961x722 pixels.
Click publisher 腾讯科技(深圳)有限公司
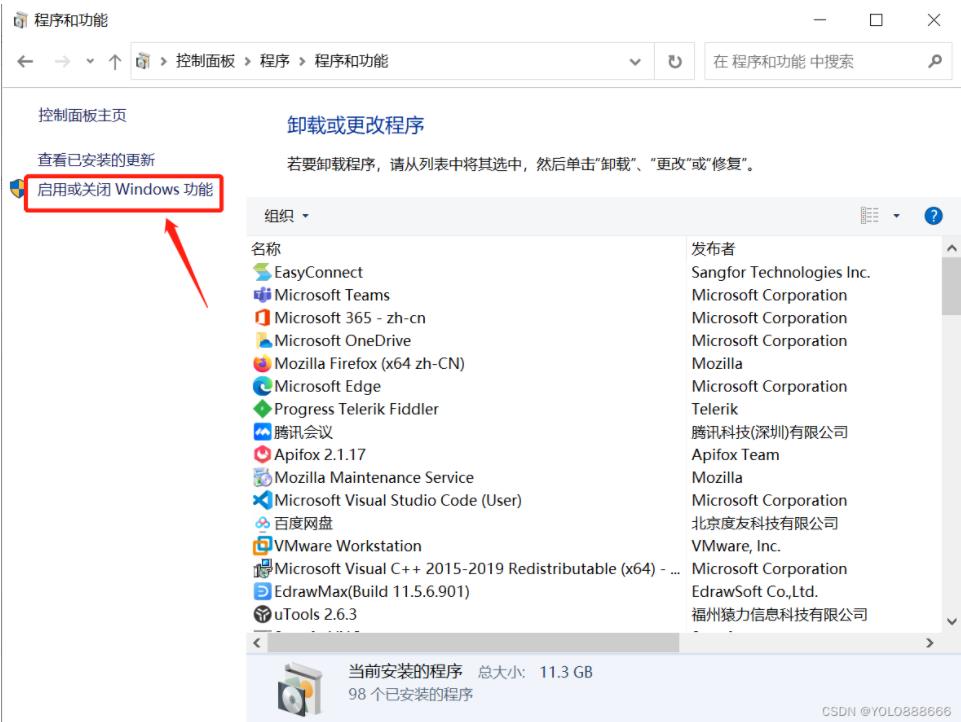coord(770,432)
